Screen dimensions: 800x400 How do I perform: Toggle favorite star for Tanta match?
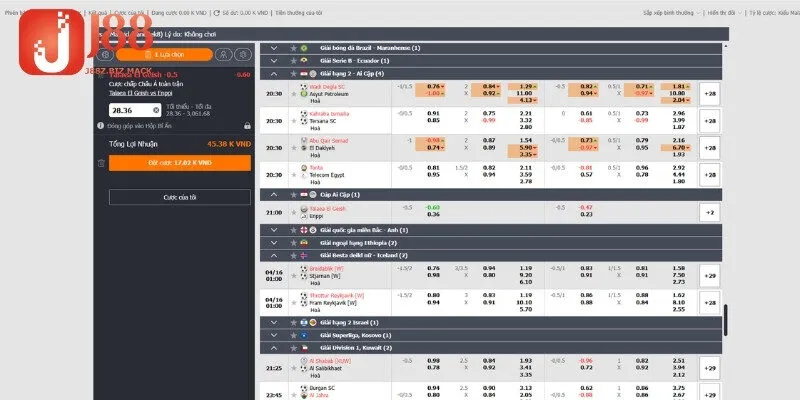click(293, 174)
